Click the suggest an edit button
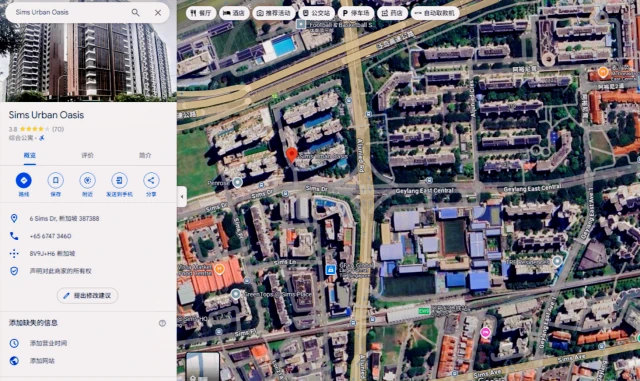 tap(87, 296)
